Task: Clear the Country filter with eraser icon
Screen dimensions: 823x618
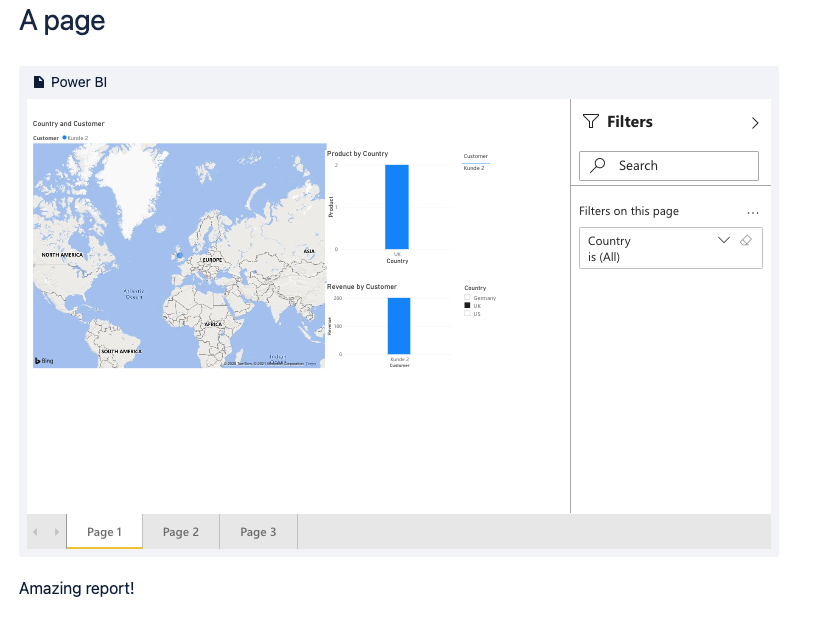Action: [x=746, y=240]
